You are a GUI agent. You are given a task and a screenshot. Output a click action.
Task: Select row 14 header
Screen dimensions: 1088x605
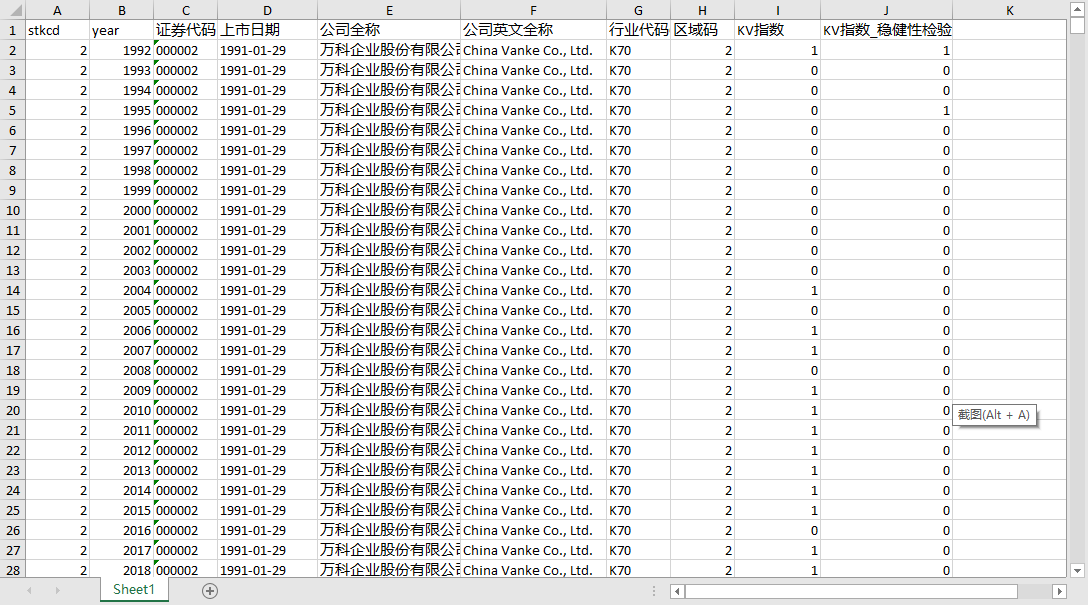click(12, 290)
